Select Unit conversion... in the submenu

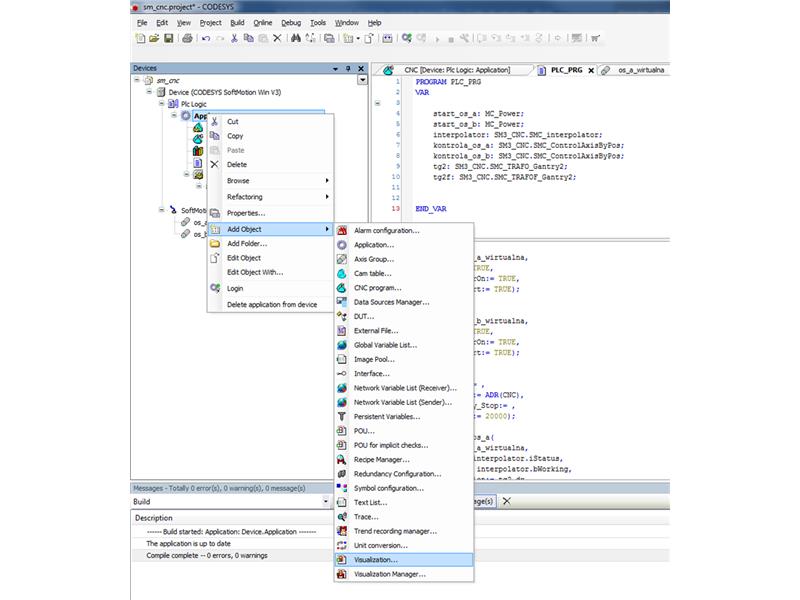[404, 545]
